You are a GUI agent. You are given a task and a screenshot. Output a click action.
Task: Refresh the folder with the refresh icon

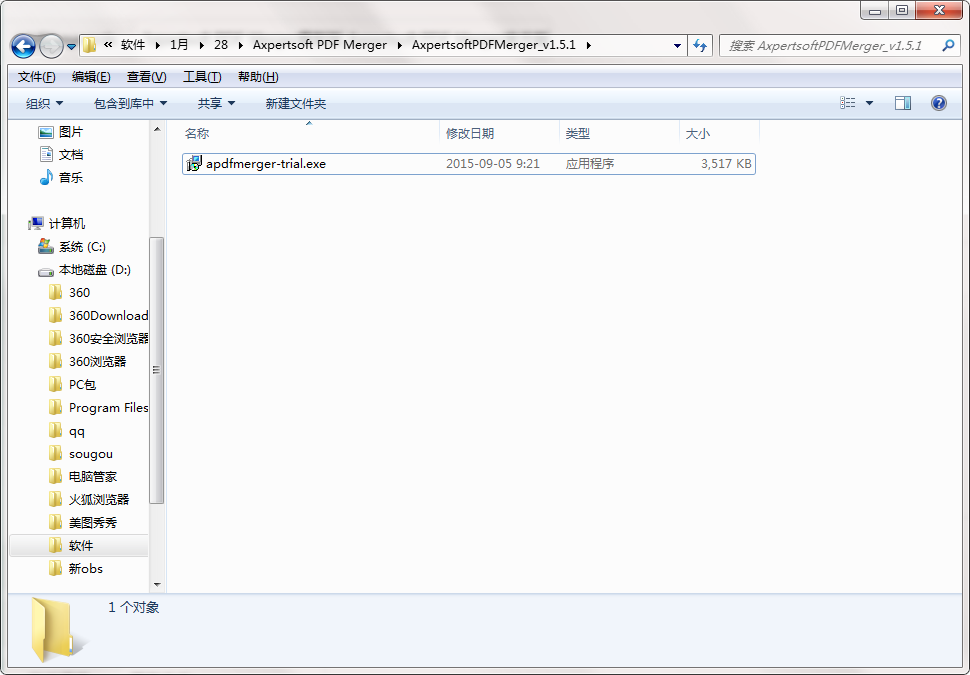coord(700,46)
